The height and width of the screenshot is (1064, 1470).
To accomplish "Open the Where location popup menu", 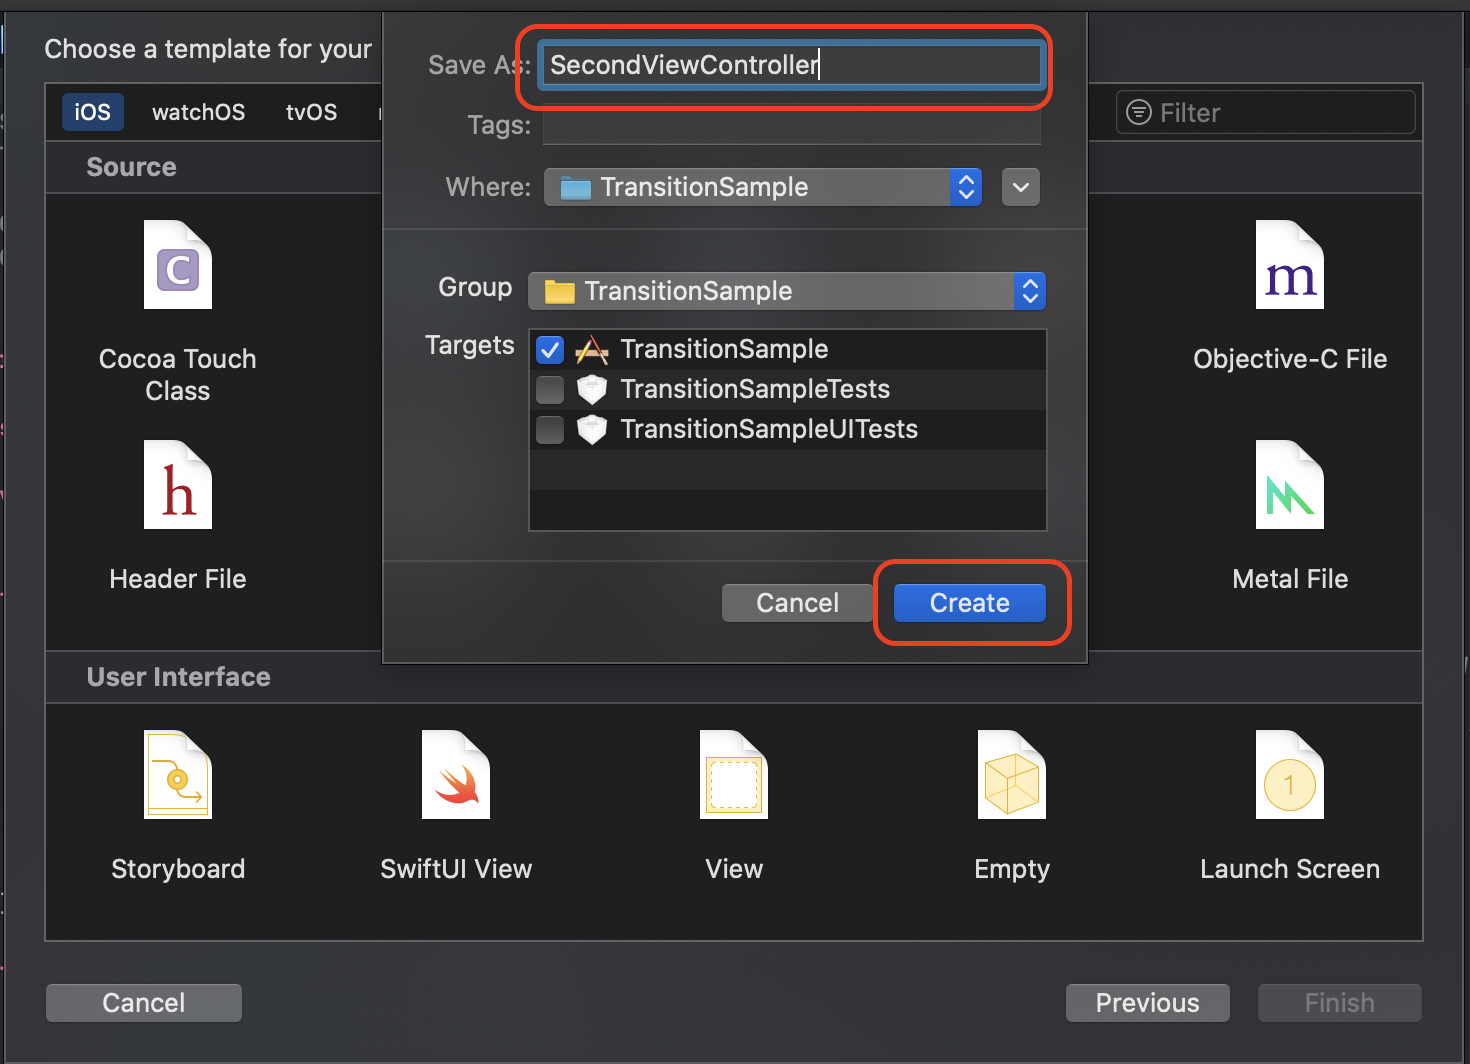I will [x=763, y=187].
